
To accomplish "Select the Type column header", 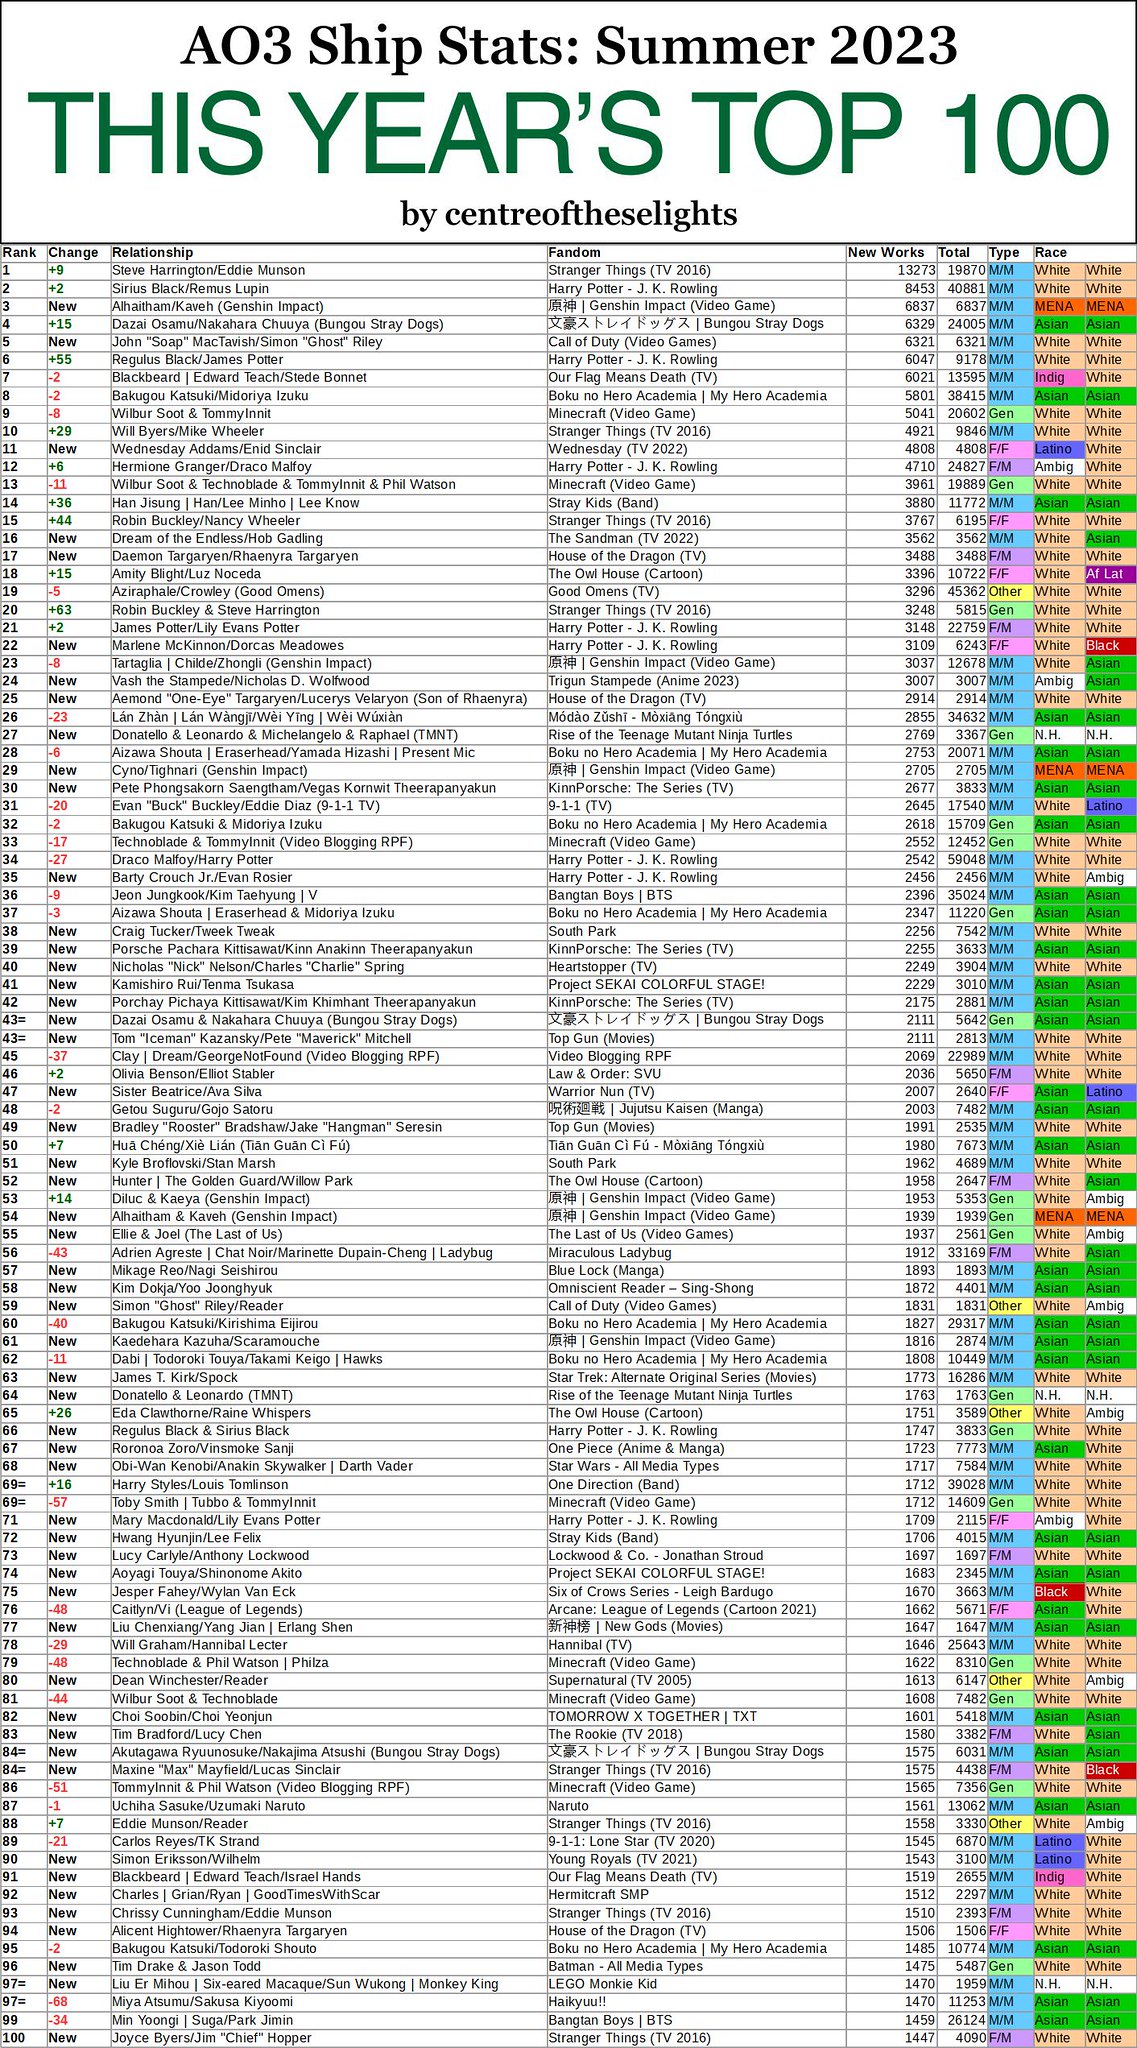I will click(x=1004, y=253).
